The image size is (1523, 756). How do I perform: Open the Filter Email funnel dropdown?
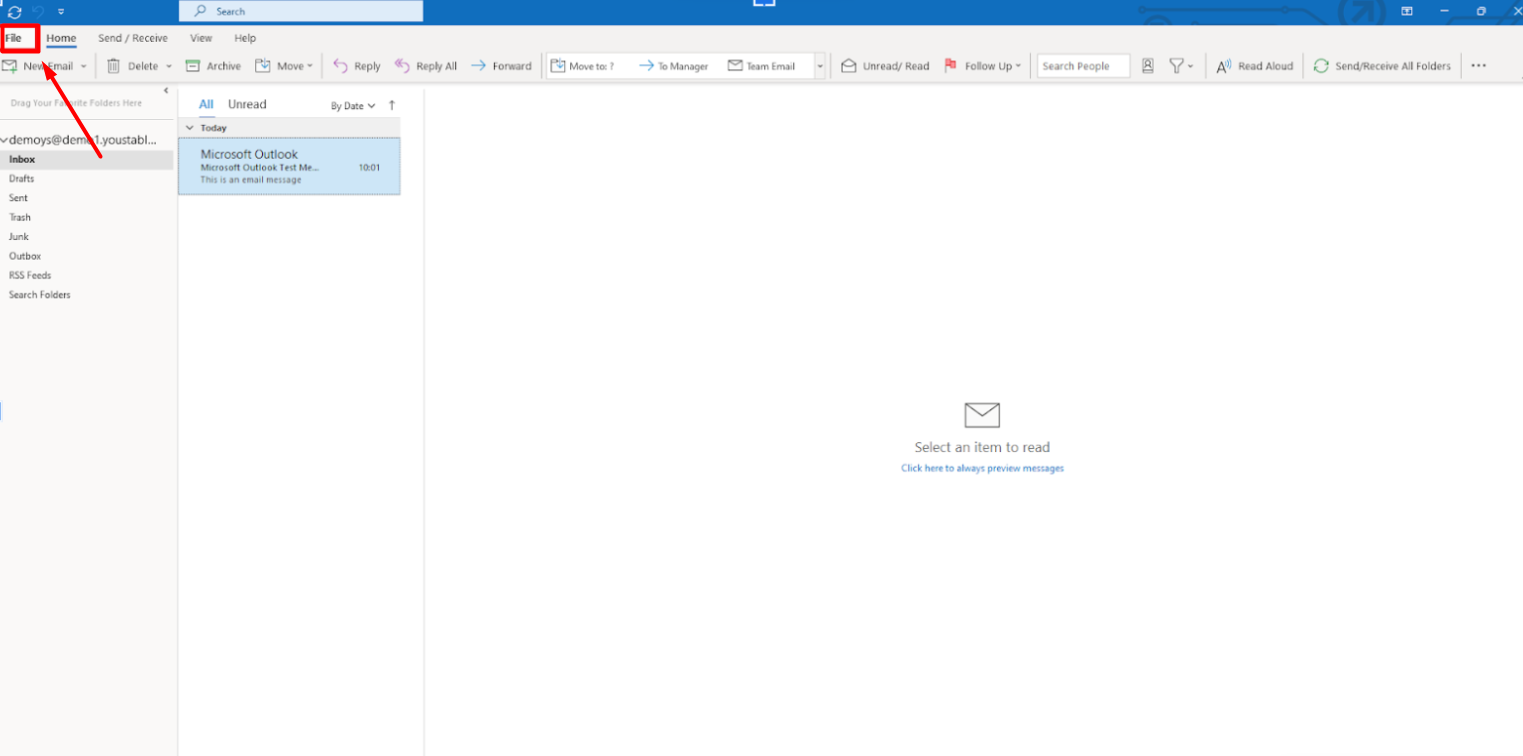[x=1181, y=66]
